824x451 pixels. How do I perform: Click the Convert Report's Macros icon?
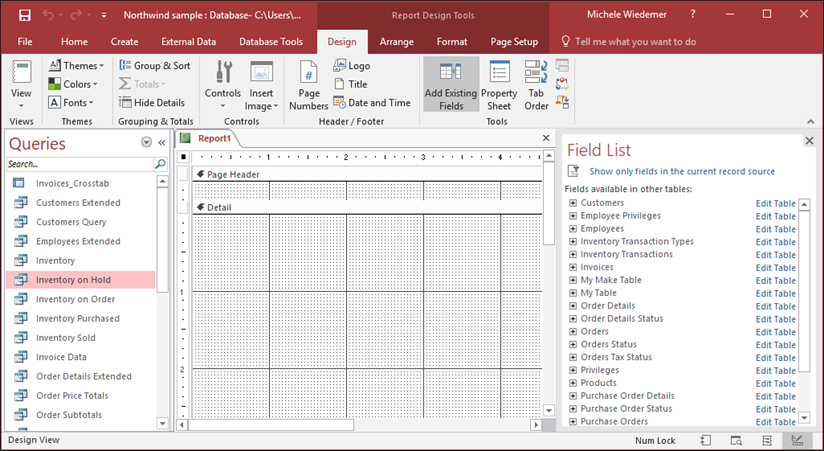(562, 102)
